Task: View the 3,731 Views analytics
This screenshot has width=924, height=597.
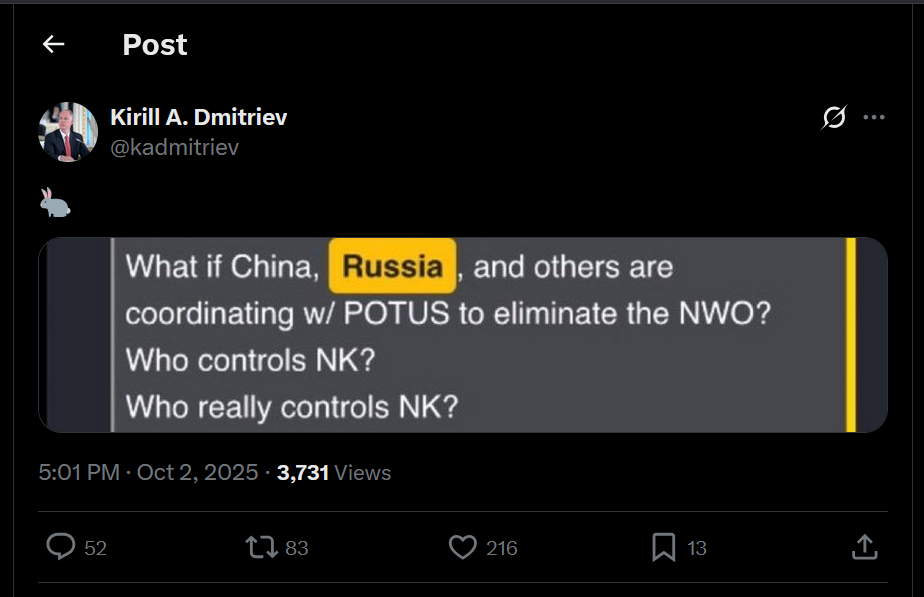Action: 334,472
